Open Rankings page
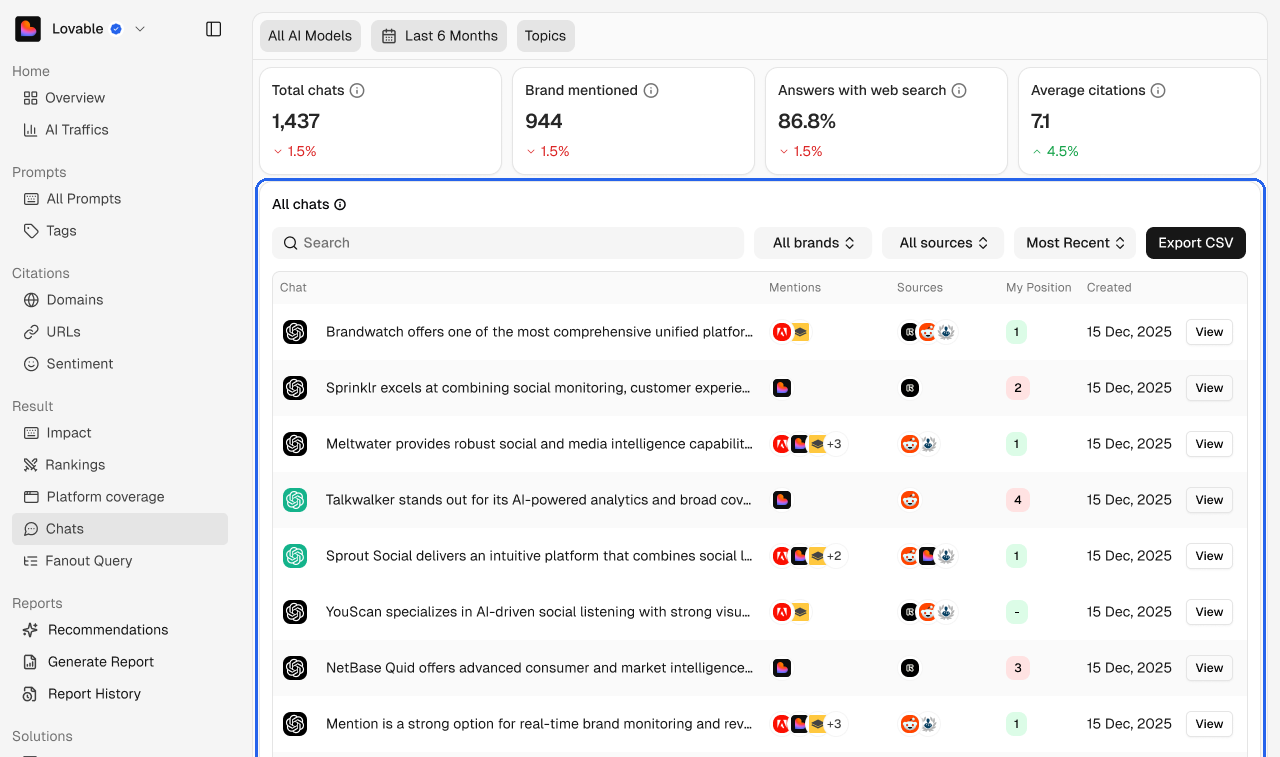The image size is (1280, 757). coord(64,465)
